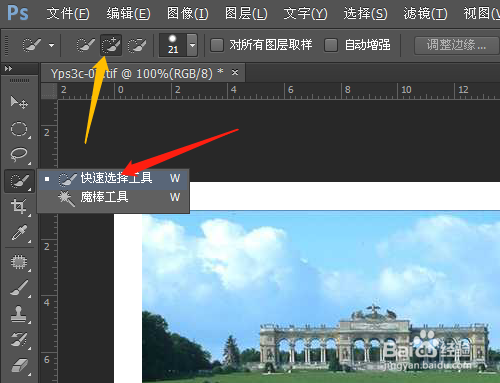Open the 滤镜(T) menu
The image size is (500, 383).
point(425,14)
